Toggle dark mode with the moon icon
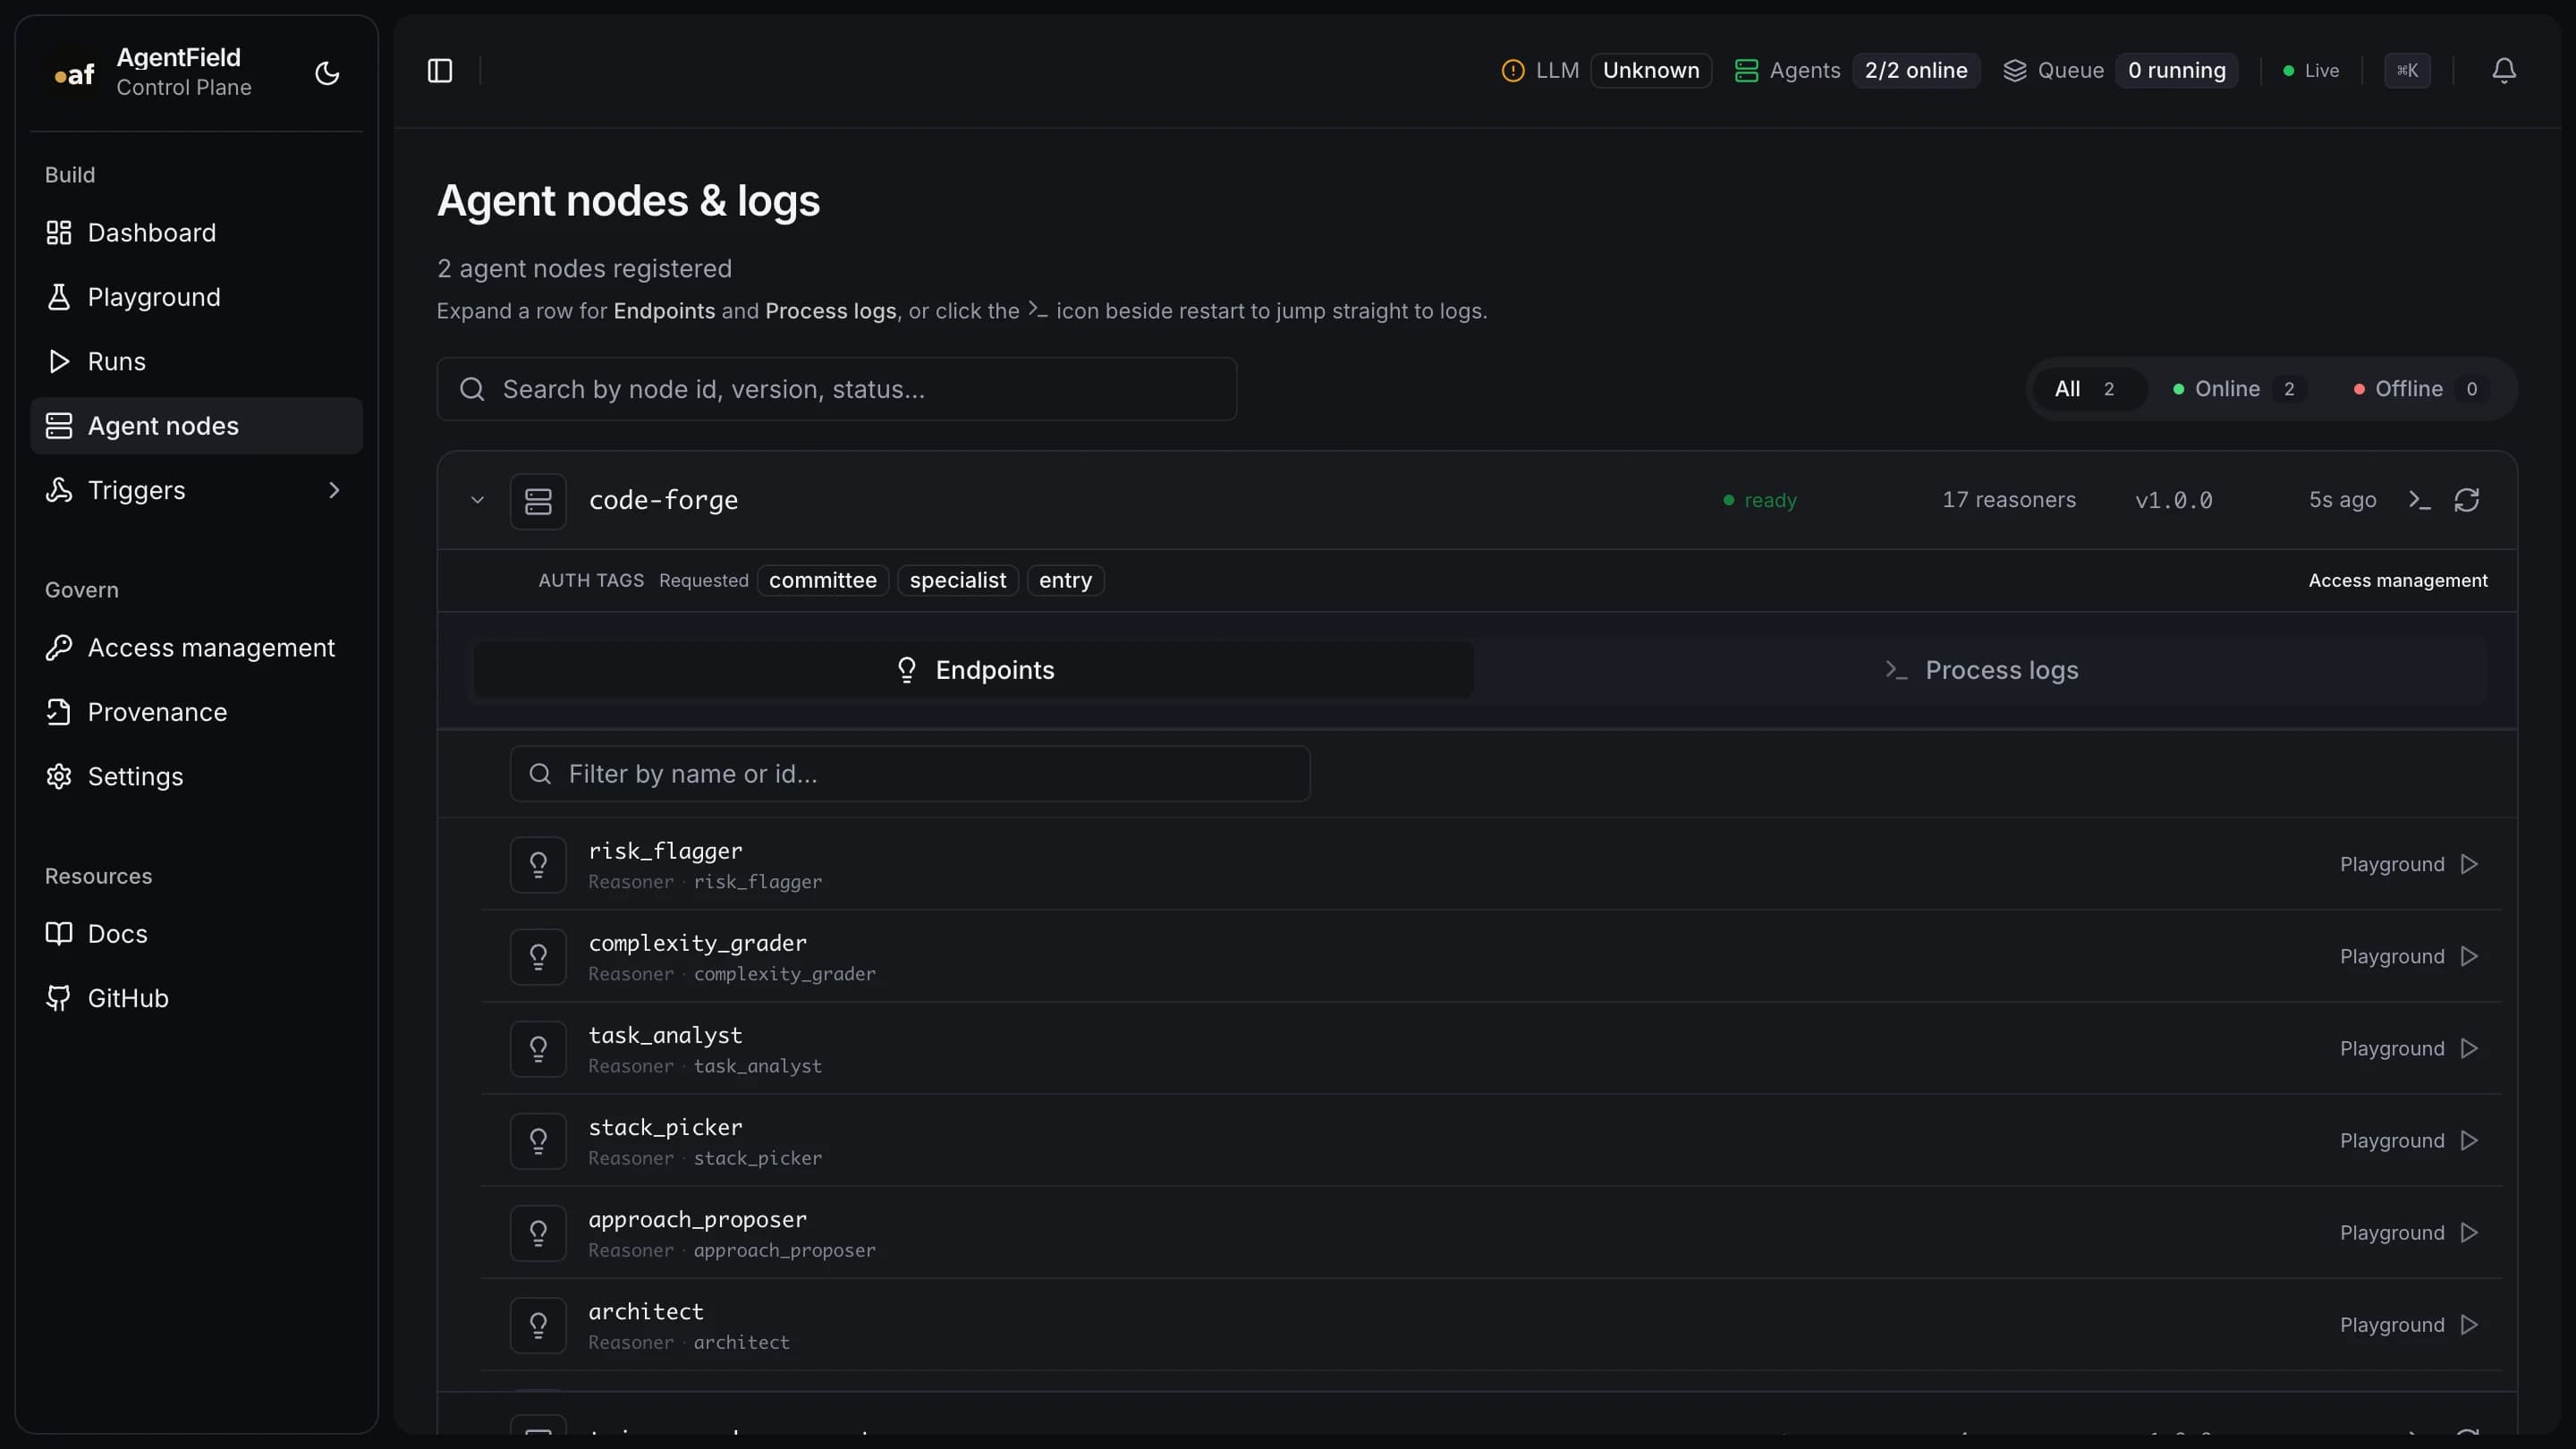 327,73
